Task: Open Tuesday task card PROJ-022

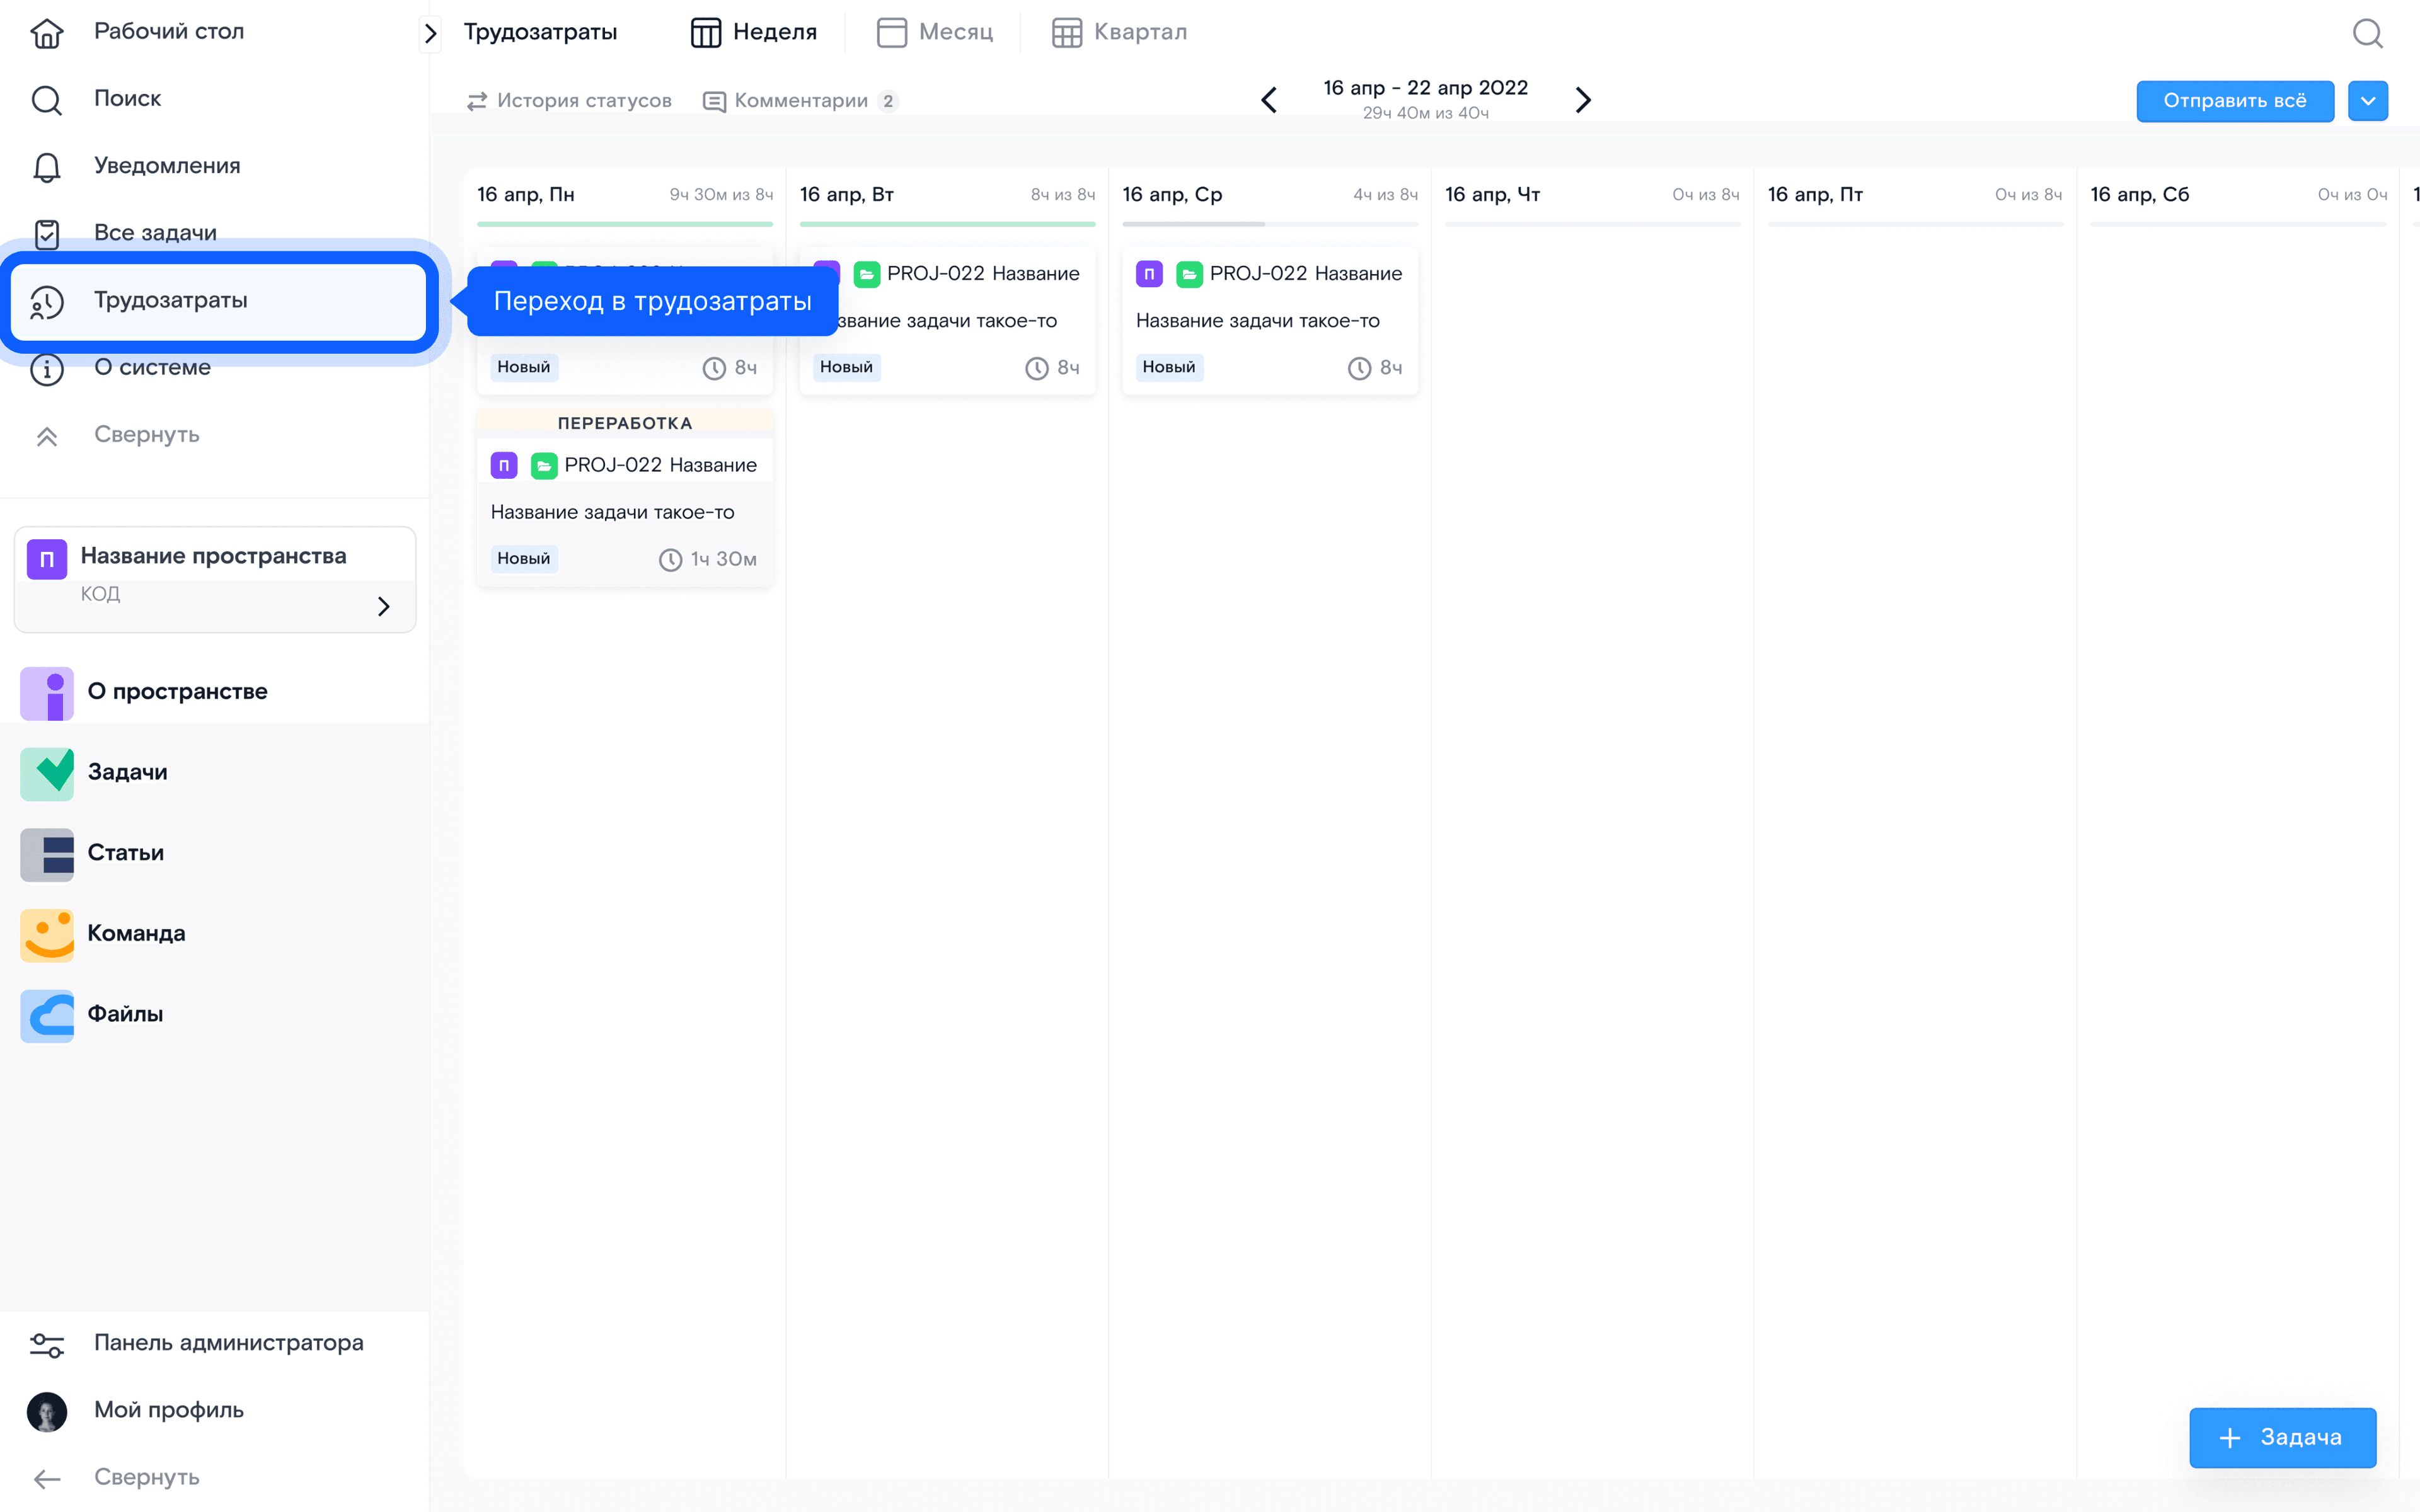Action: tap(982, 274)
